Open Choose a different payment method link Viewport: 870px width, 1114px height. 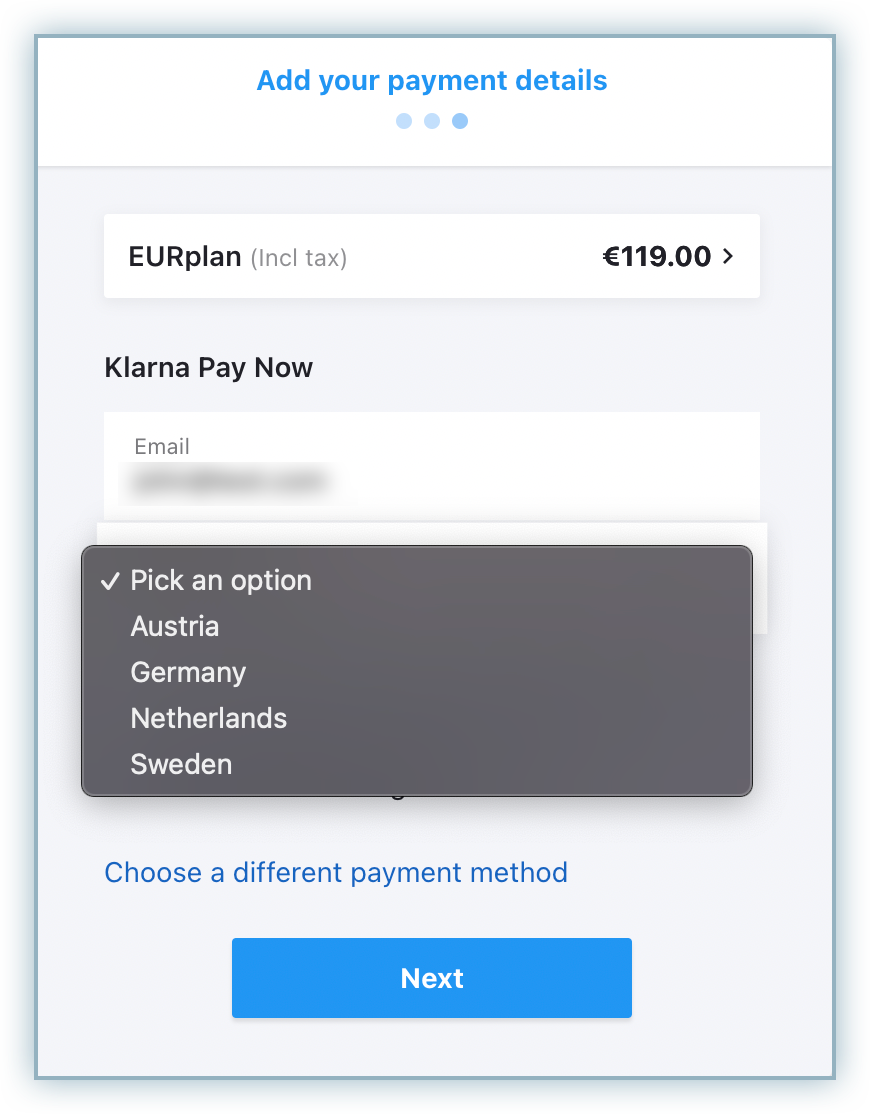click(336, 873)
